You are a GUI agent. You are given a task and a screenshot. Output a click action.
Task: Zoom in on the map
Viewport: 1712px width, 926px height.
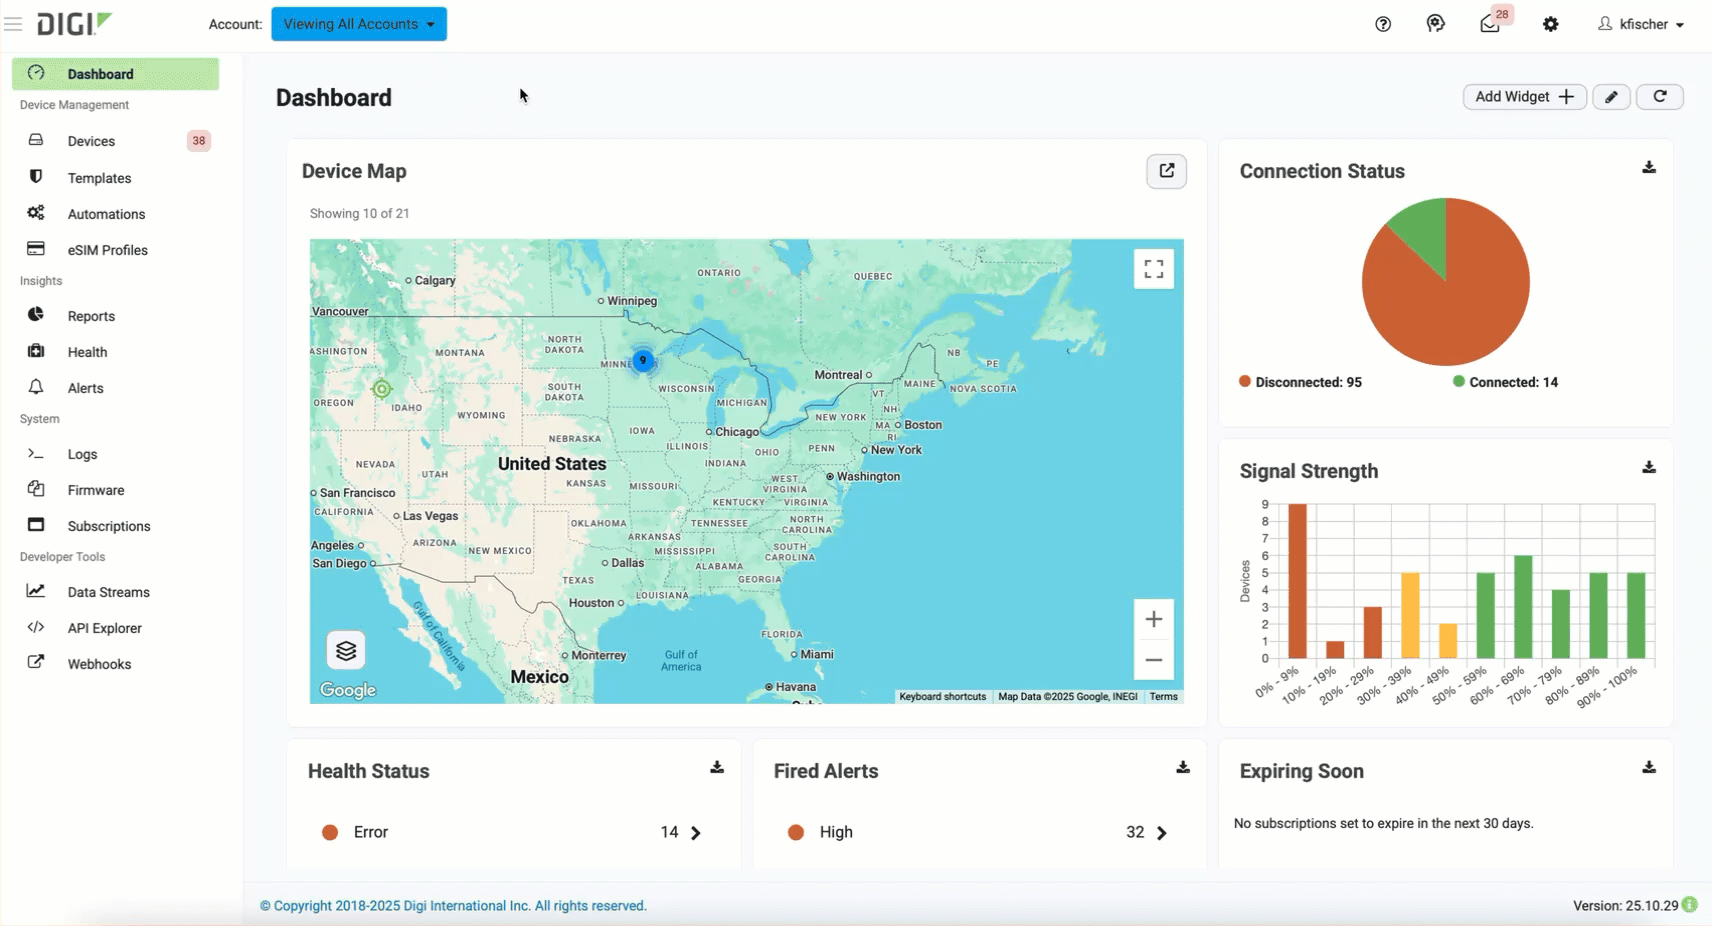click(1153, 619)
